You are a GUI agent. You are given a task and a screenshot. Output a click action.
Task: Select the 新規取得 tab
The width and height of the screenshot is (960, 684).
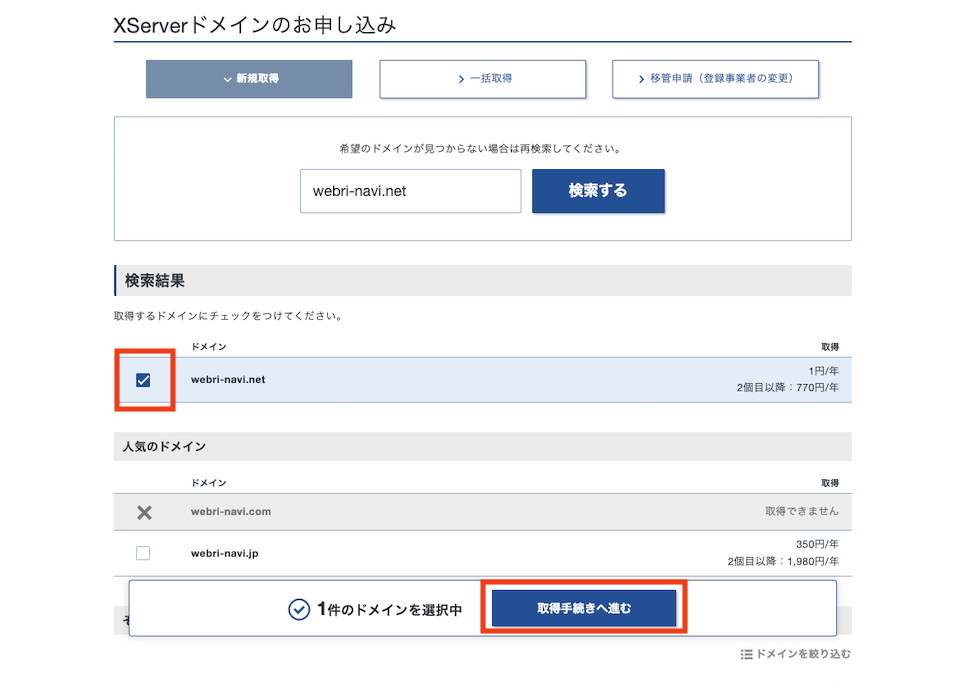[249, 79]
